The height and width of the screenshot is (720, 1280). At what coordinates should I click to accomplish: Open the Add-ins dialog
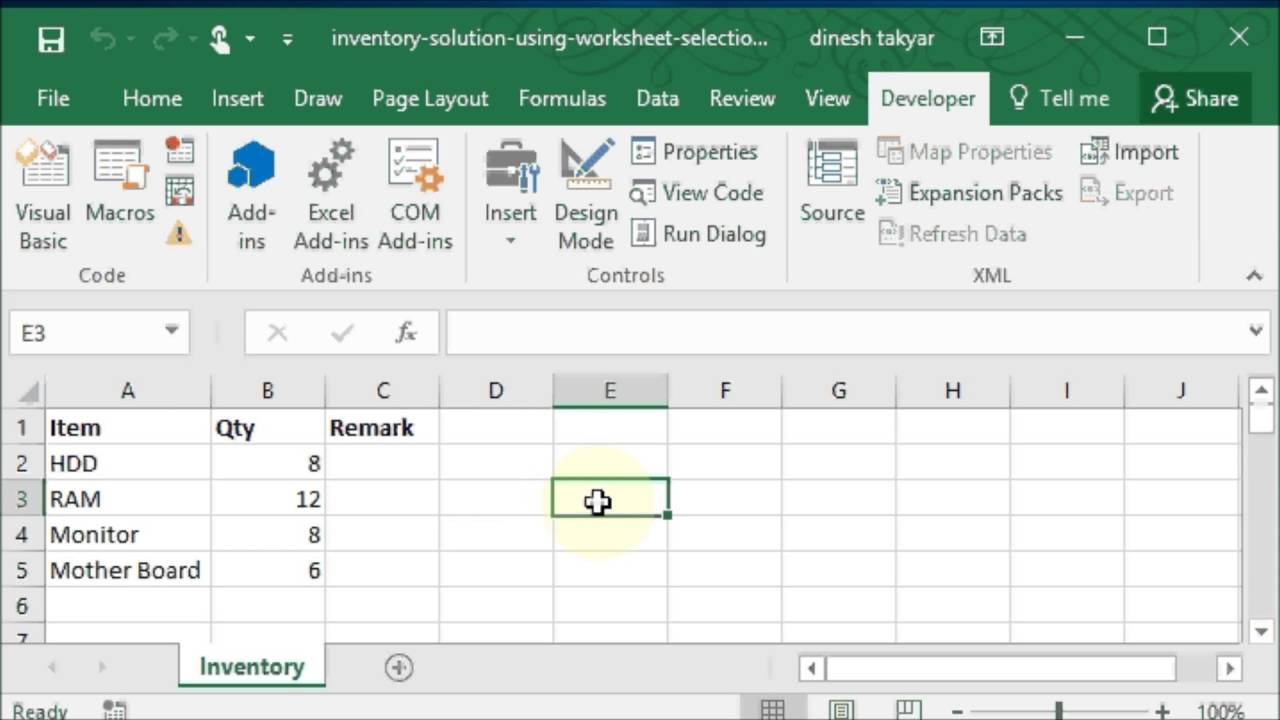251,195
